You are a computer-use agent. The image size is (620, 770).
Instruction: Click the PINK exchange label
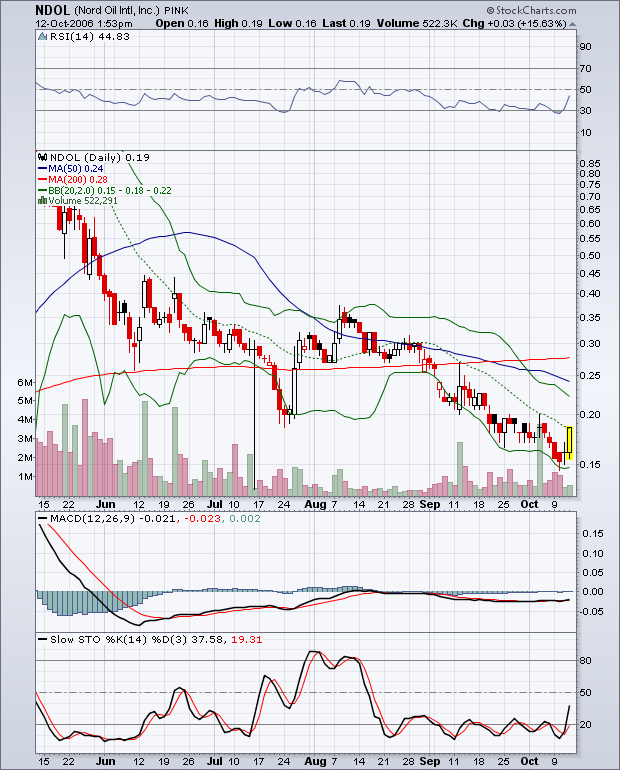pos(176,10)
